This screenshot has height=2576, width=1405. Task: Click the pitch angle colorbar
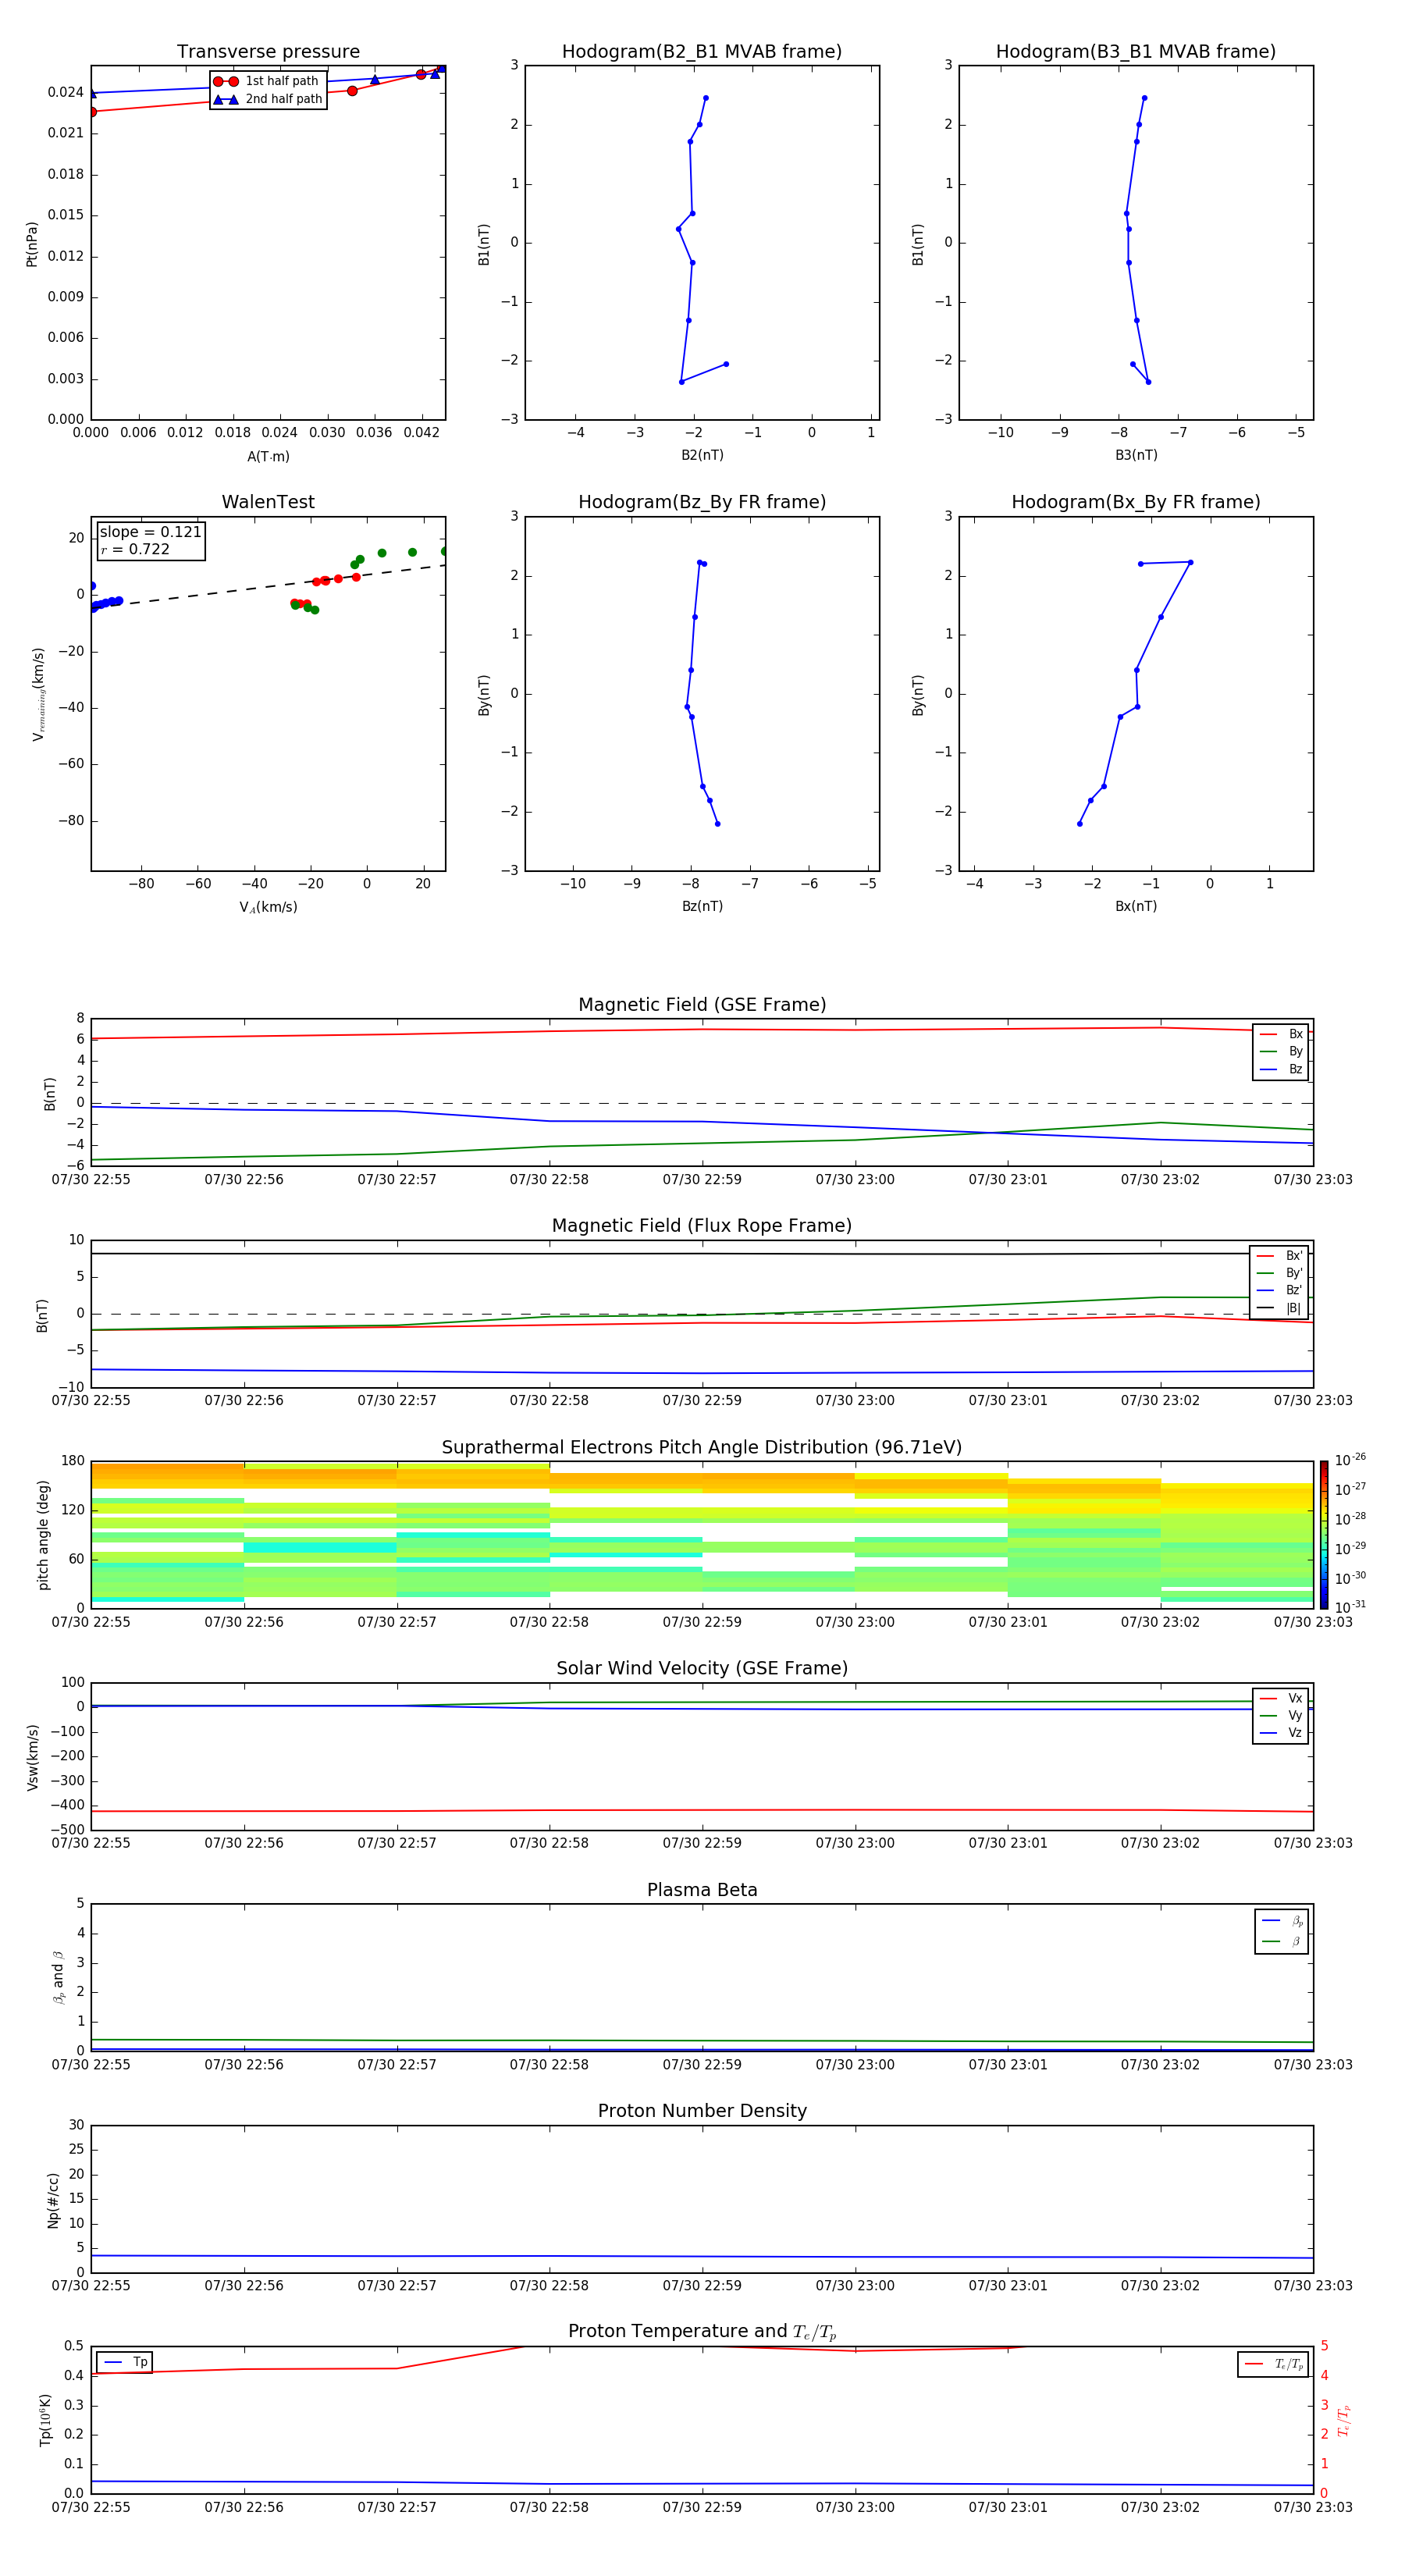click(1323, 1535)
